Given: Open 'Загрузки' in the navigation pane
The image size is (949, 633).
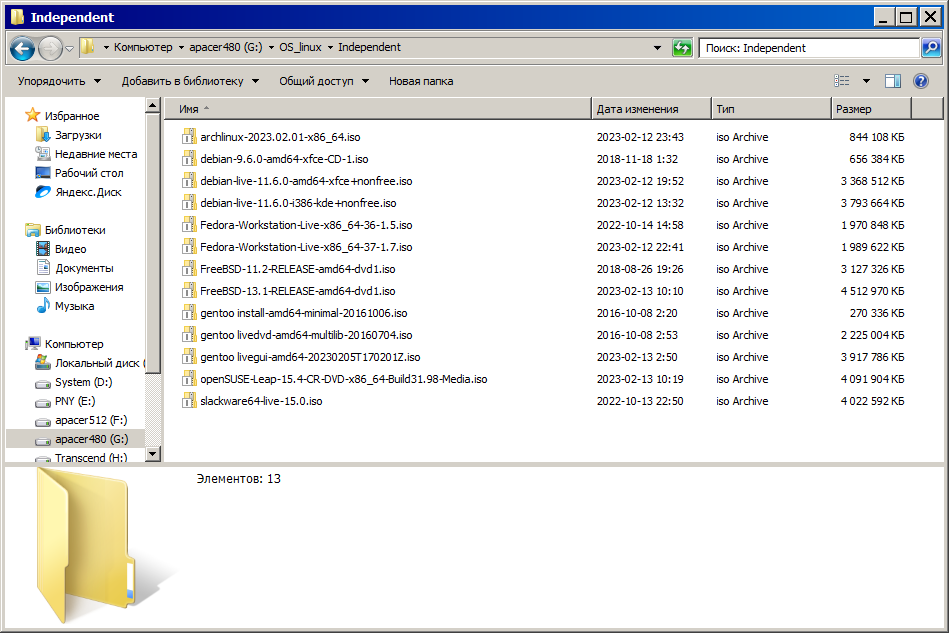Looking at the screenshot, I should coord(78,135).
